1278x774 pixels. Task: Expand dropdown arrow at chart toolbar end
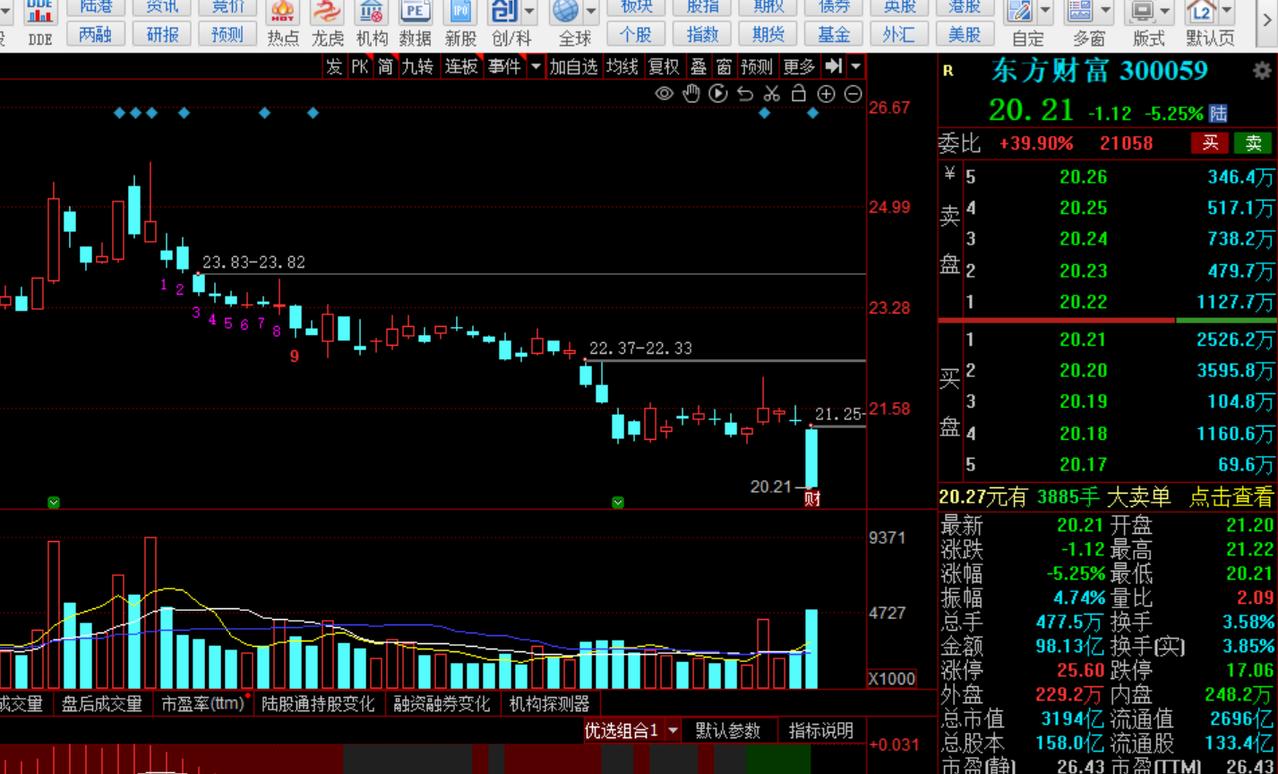(856, 66)
